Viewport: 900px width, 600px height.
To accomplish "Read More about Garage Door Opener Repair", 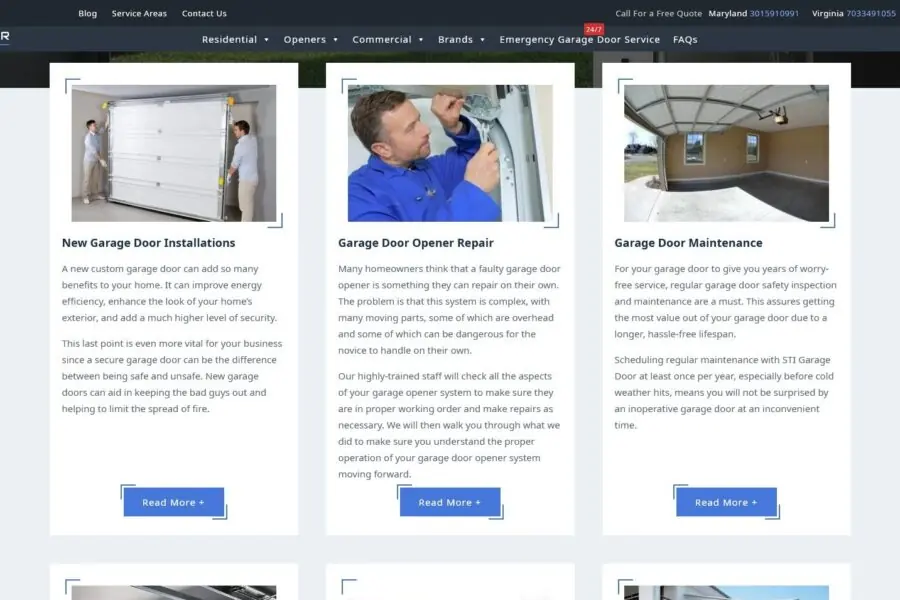I will (449, 502).
